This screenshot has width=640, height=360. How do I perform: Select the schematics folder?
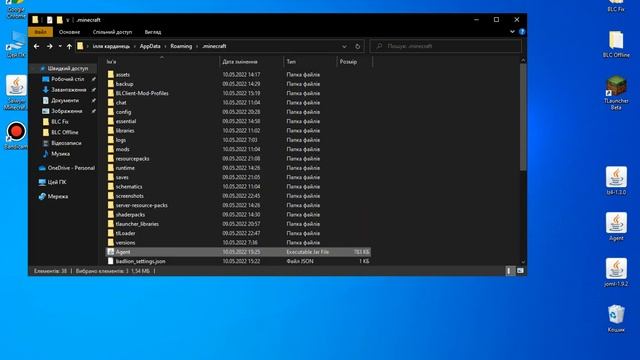coord(129,187)
